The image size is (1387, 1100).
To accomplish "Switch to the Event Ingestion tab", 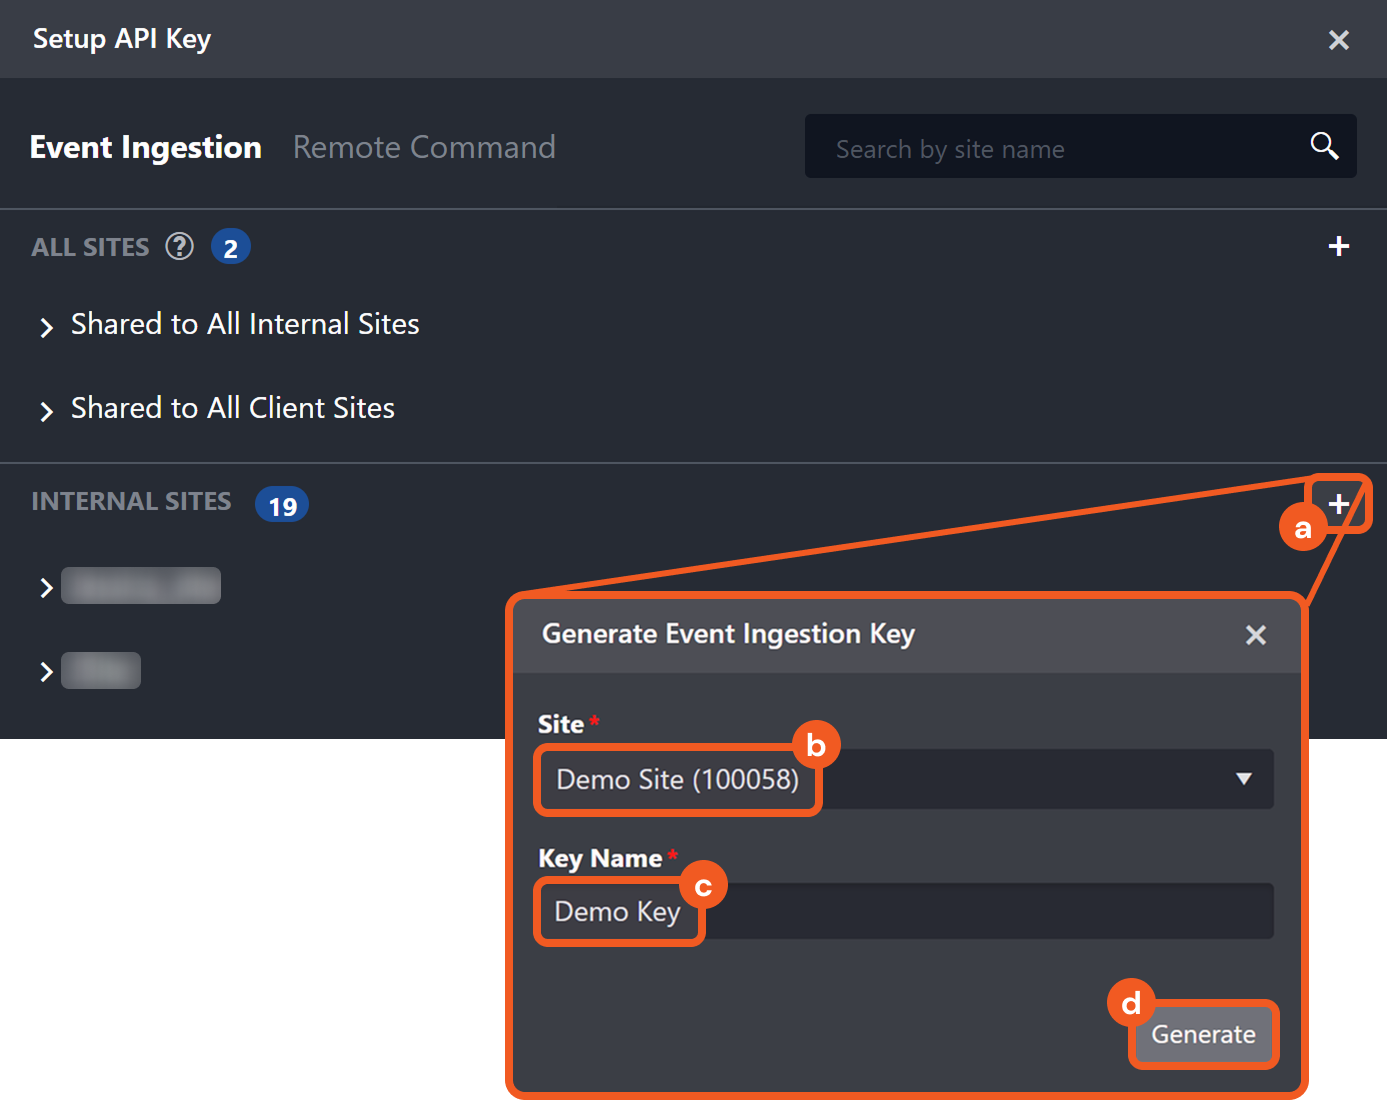I will coord(146,147).
